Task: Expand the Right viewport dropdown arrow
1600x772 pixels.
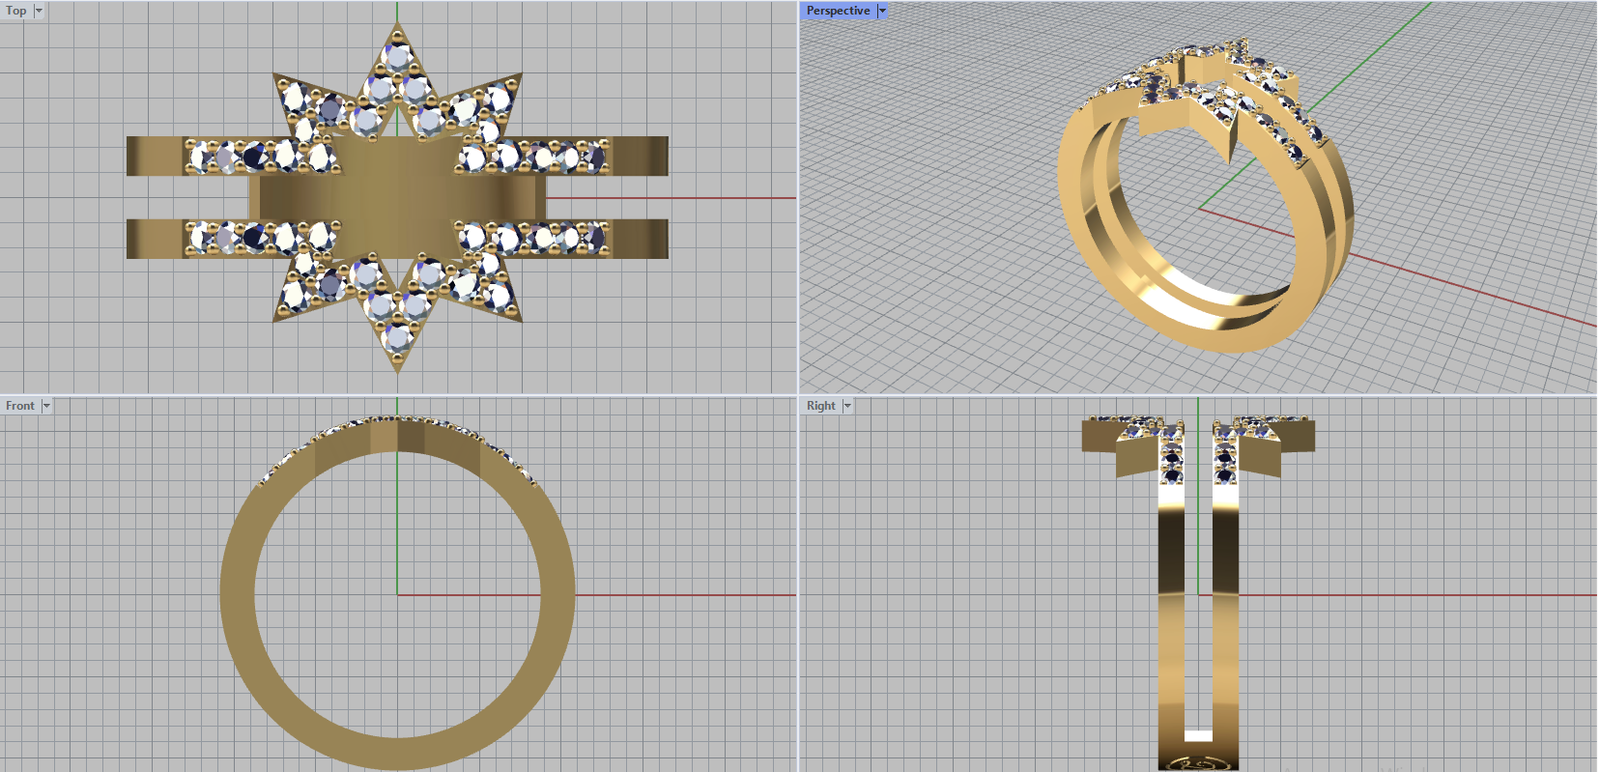Action: point(847,405)
